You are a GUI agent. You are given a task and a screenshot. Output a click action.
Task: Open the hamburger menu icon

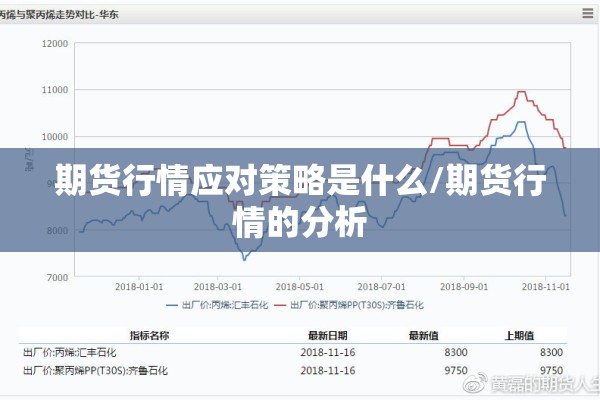[587, 13]
